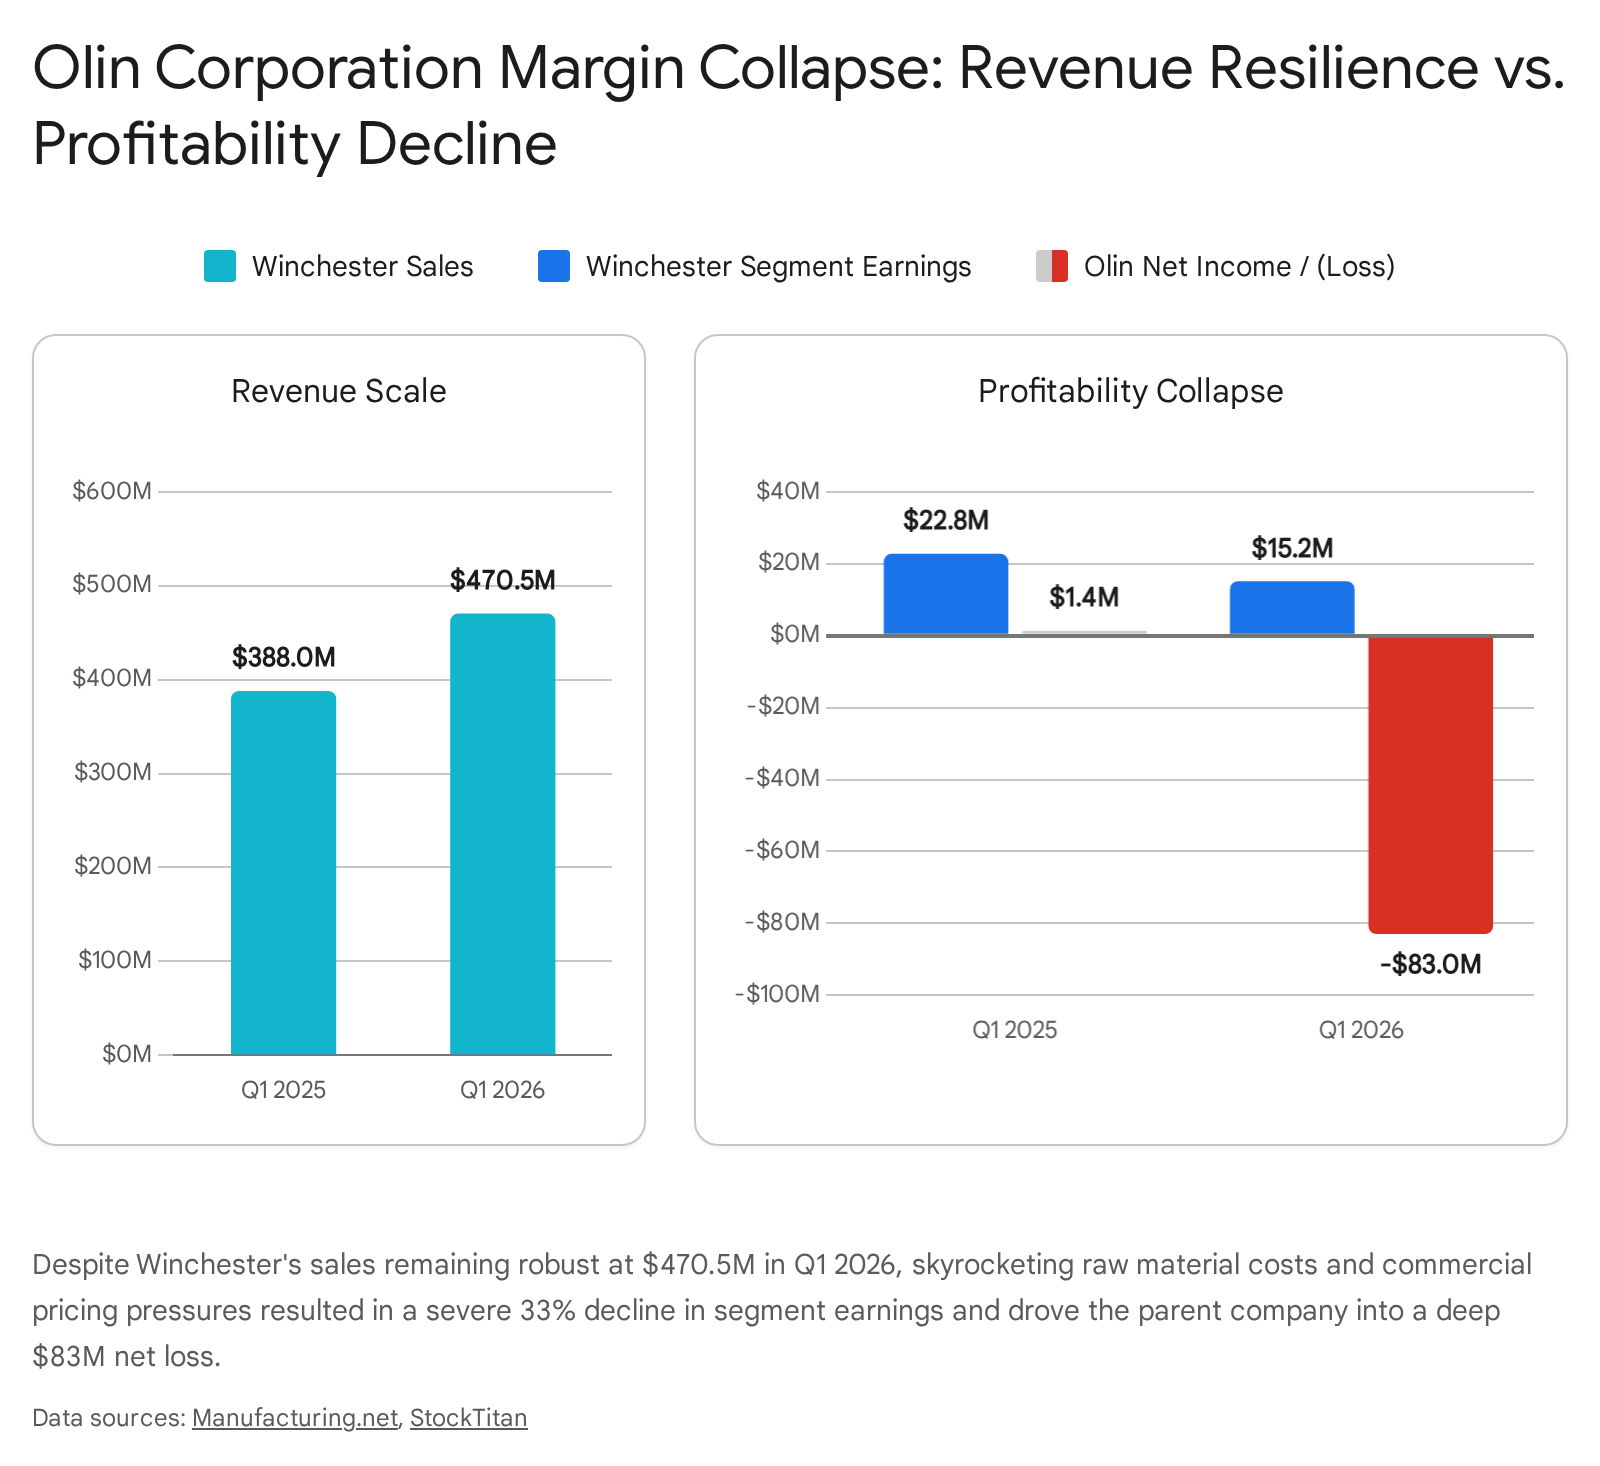Image resolution: width=1600 pixels, height=1466 pixels.
Task: Click Q1 2026 axis label in Revenue Scale chart
Action: pos(502,1090)
